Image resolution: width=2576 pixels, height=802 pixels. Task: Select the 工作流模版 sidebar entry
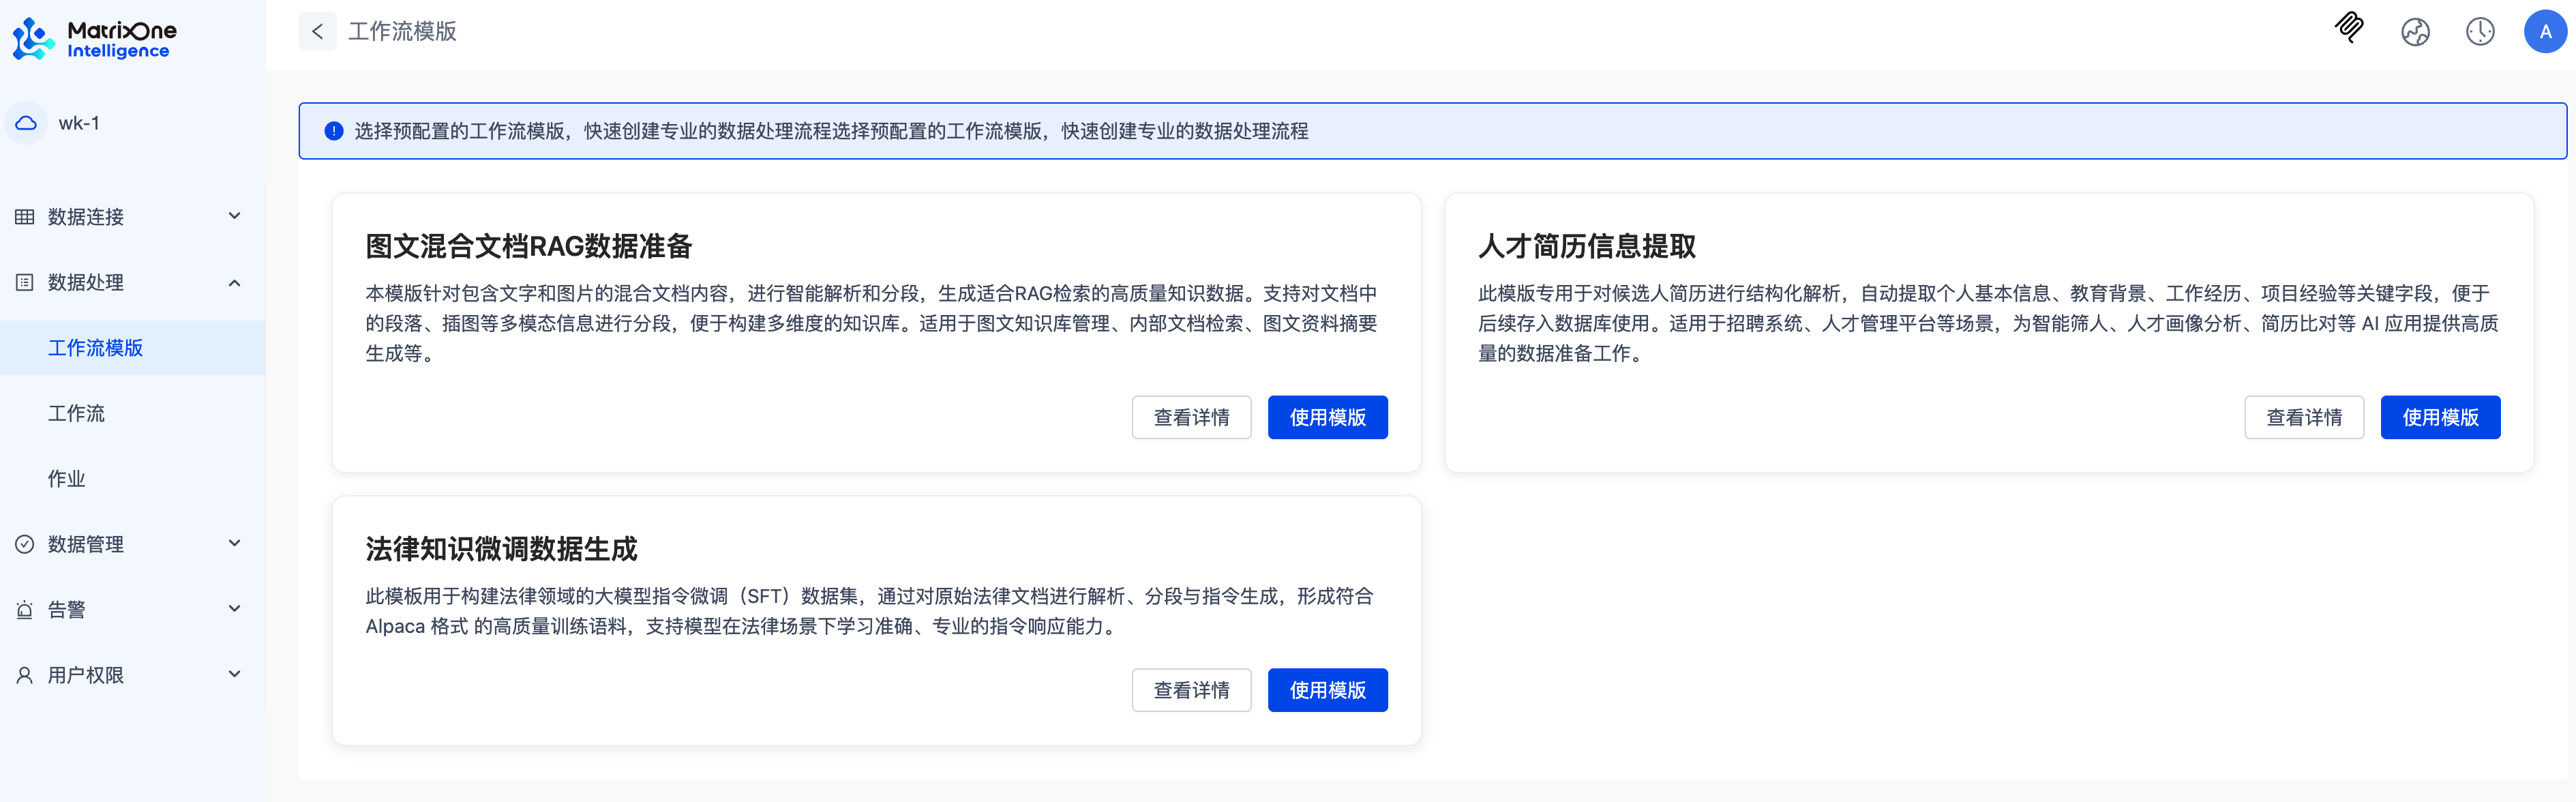pyautogui.click(x=95, y=348)
